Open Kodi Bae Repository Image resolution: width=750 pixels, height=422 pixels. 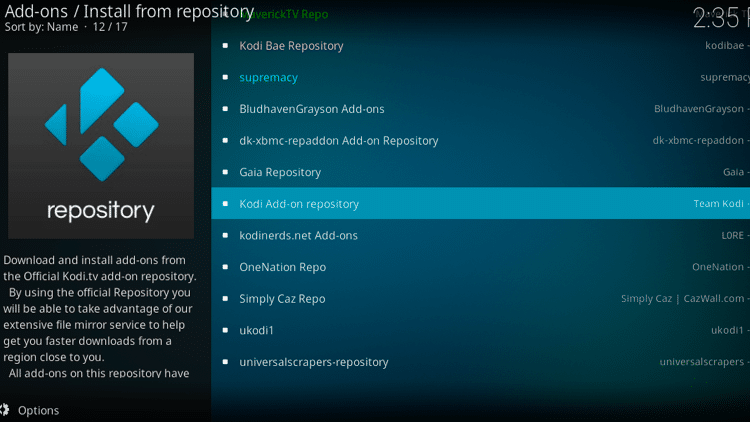click(481, 46)
